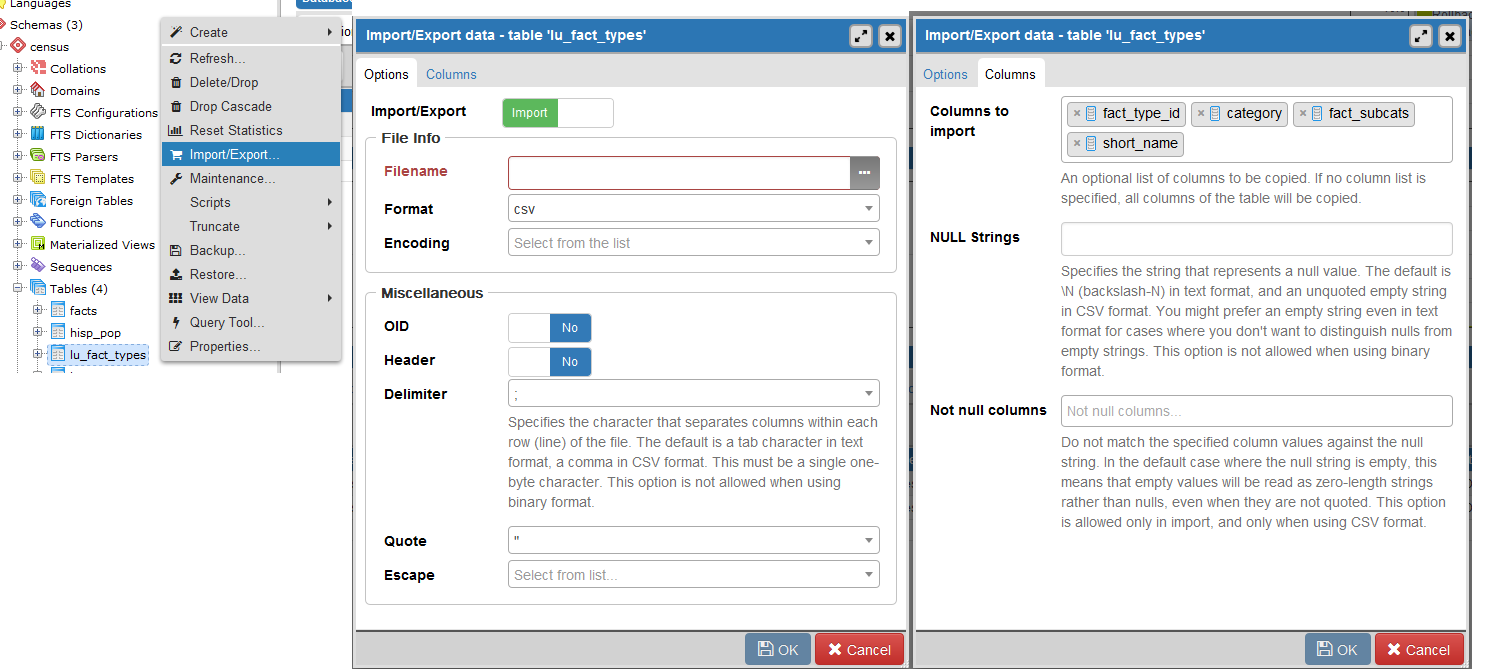Maximize the Options Import/Export dialog
The width and height of the screenshot is (1500, 669).
click(x=860, y=36)
